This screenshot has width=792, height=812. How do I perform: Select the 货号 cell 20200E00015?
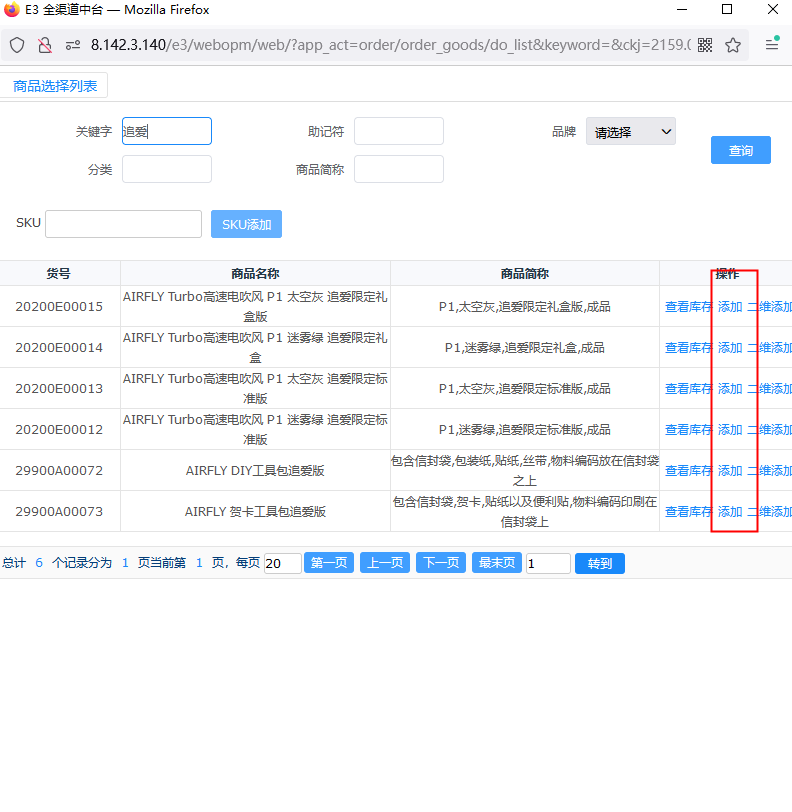[59, 307]
